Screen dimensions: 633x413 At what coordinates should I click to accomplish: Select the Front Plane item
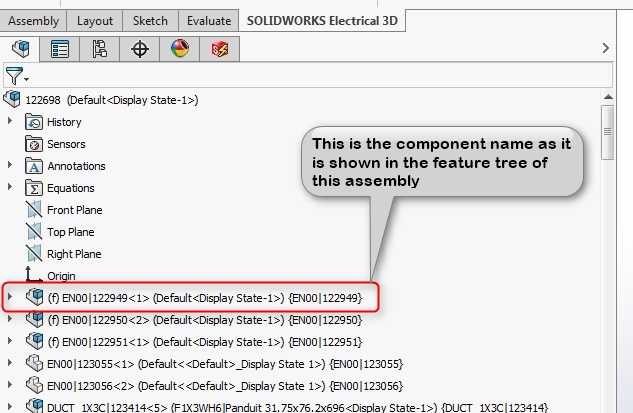[75, 210]
